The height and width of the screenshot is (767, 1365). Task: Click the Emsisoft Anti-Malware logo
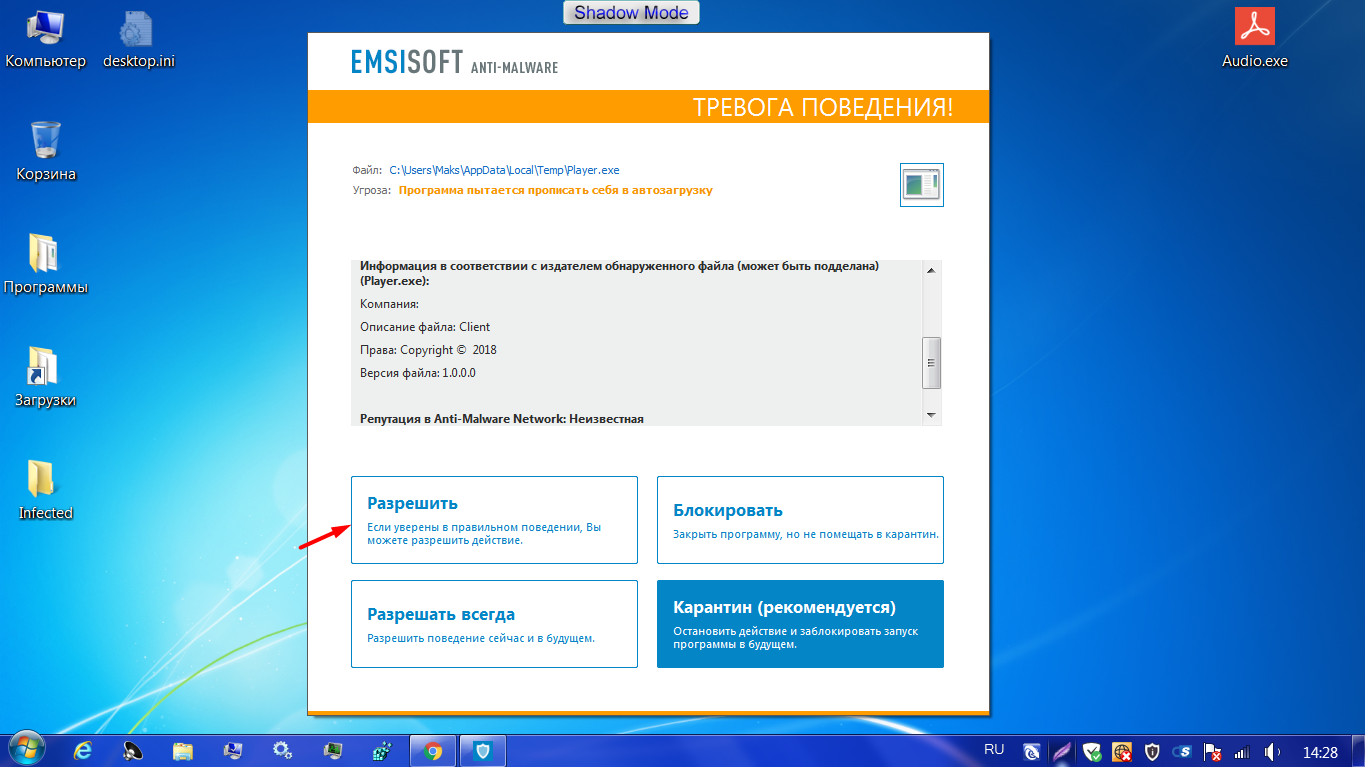454,62
